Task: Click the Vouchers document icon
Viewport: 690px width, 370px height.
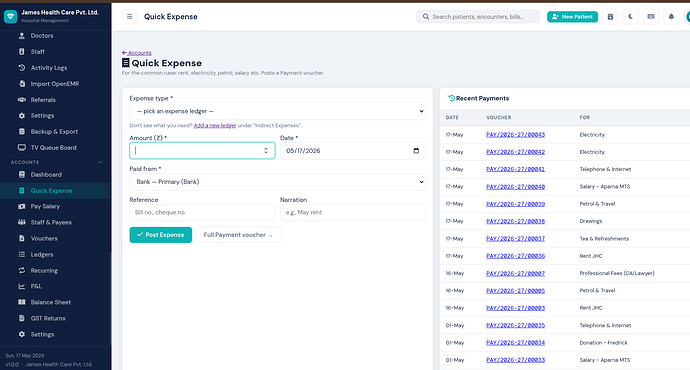Action: [22, 238]
